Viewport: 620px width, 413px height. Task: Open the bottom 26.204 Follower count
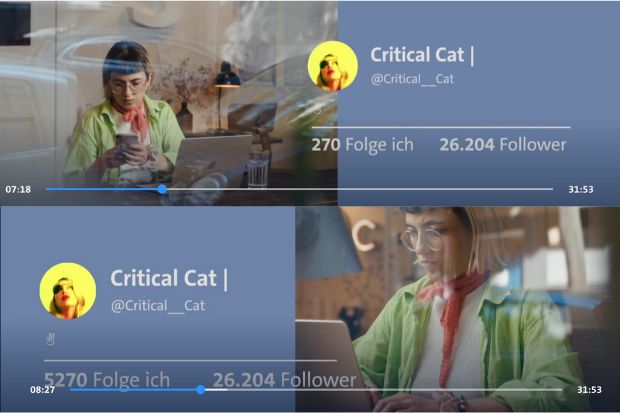pyautogui.click(x=284, y=380)
